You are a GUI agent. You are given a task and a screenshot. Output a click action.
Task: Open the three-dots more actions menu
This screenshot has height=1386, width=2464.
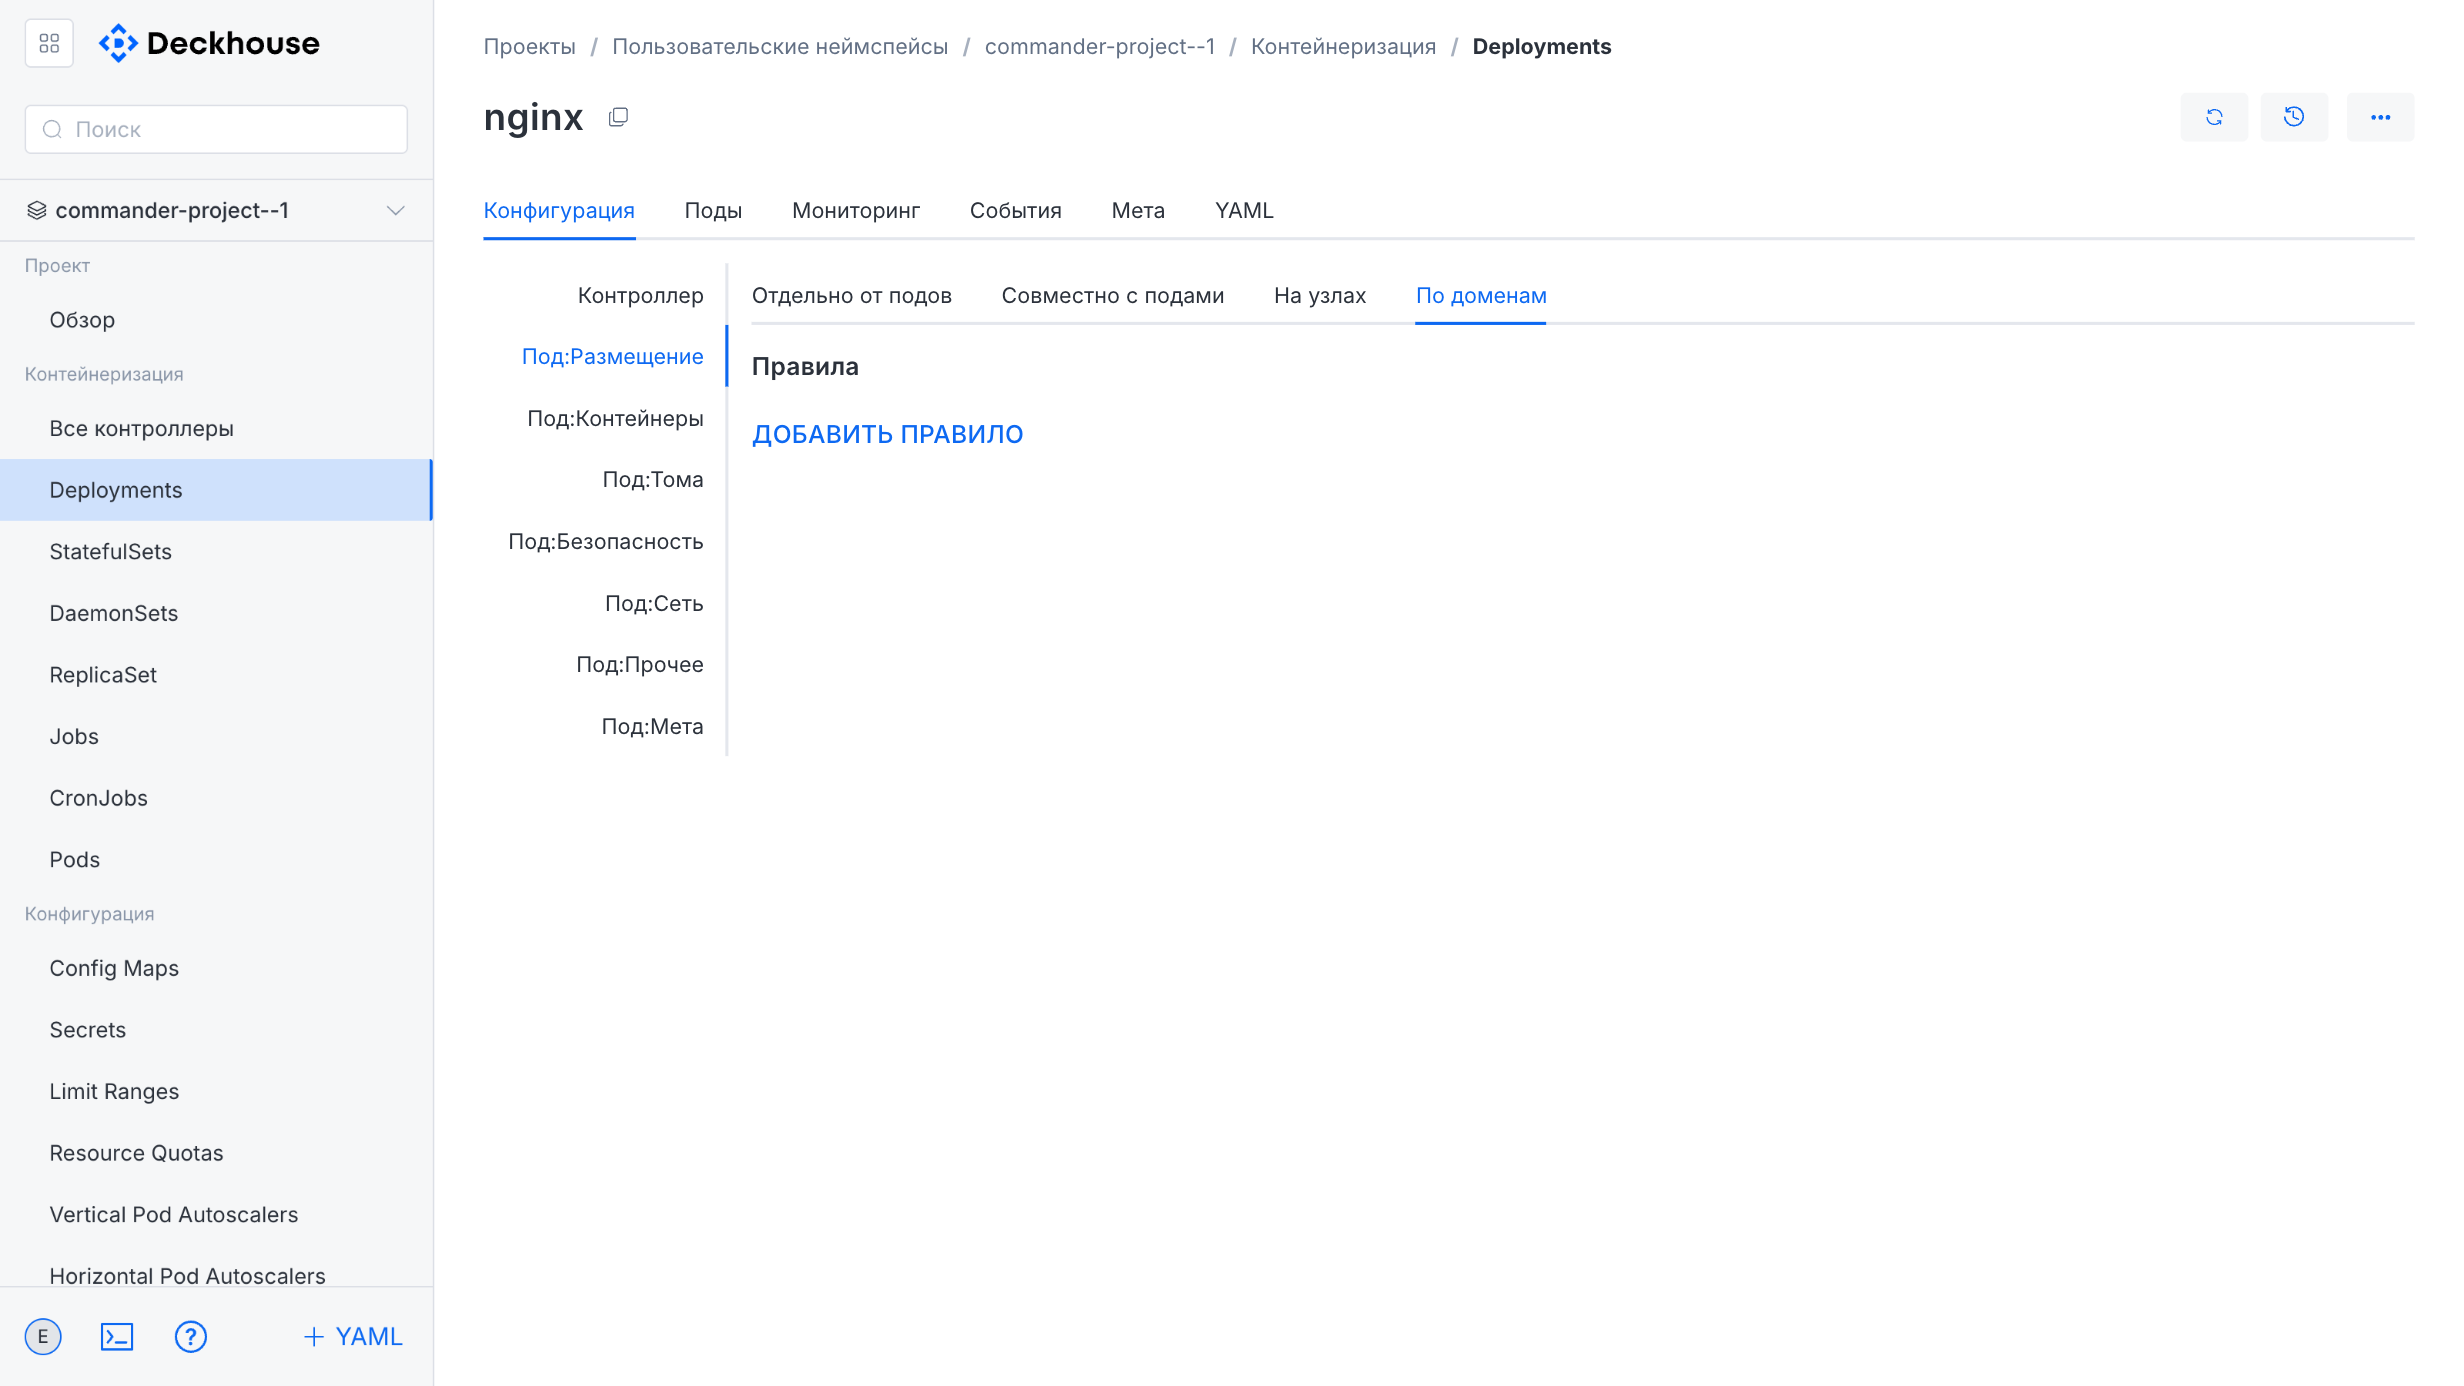tap(2380, 117)
